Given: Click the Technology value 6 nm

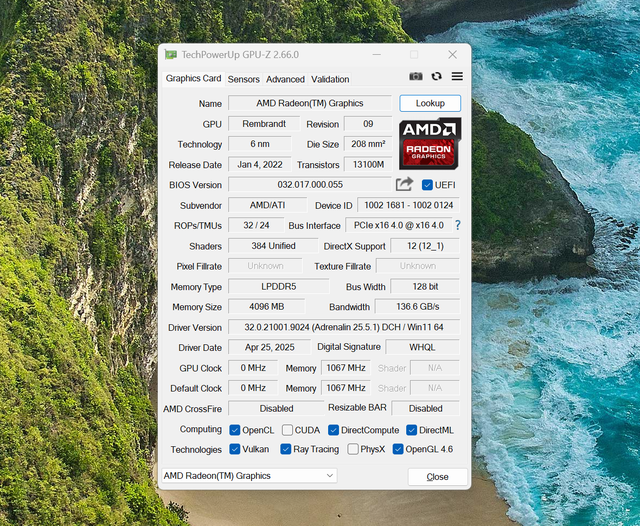Looking at the screenshot, I should point(260,144).
